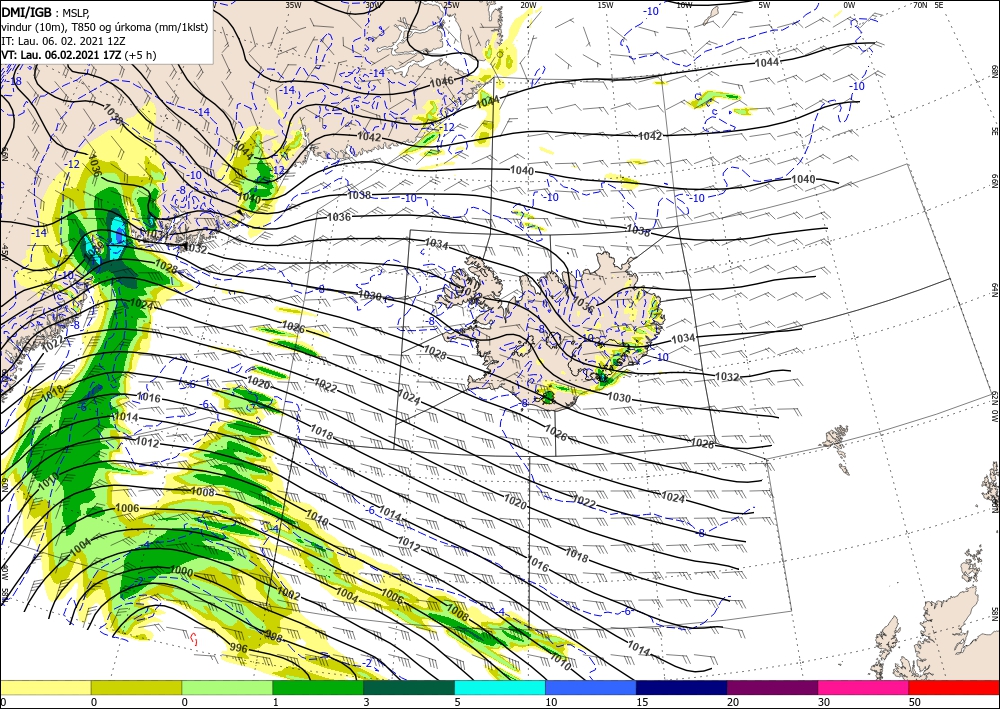Screen dimensions: 1000x709
Task: Click the 30W longitude label
Action: click(371, 5)
